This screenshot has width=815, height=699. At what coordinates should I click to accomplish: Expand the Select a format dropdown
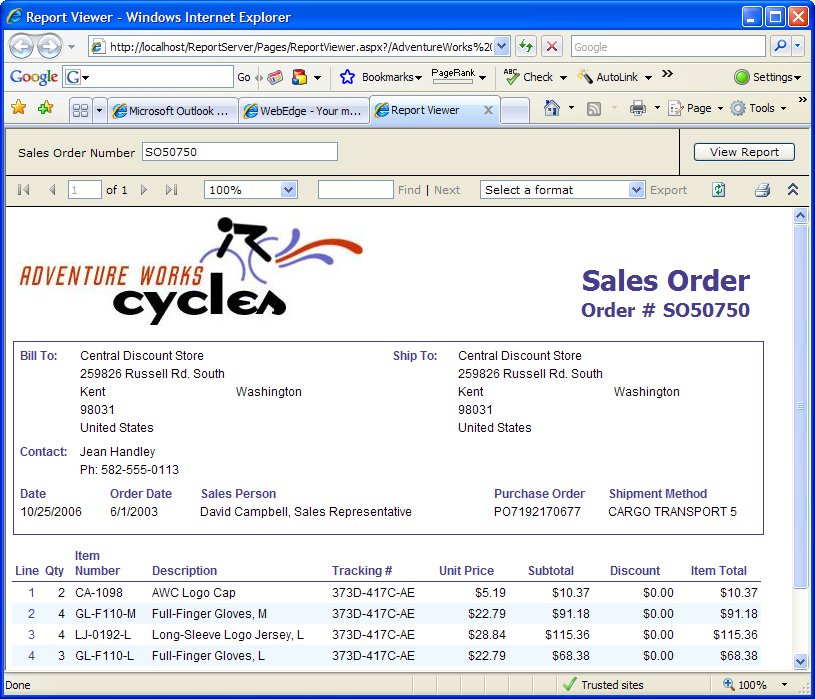coord(636,190)
